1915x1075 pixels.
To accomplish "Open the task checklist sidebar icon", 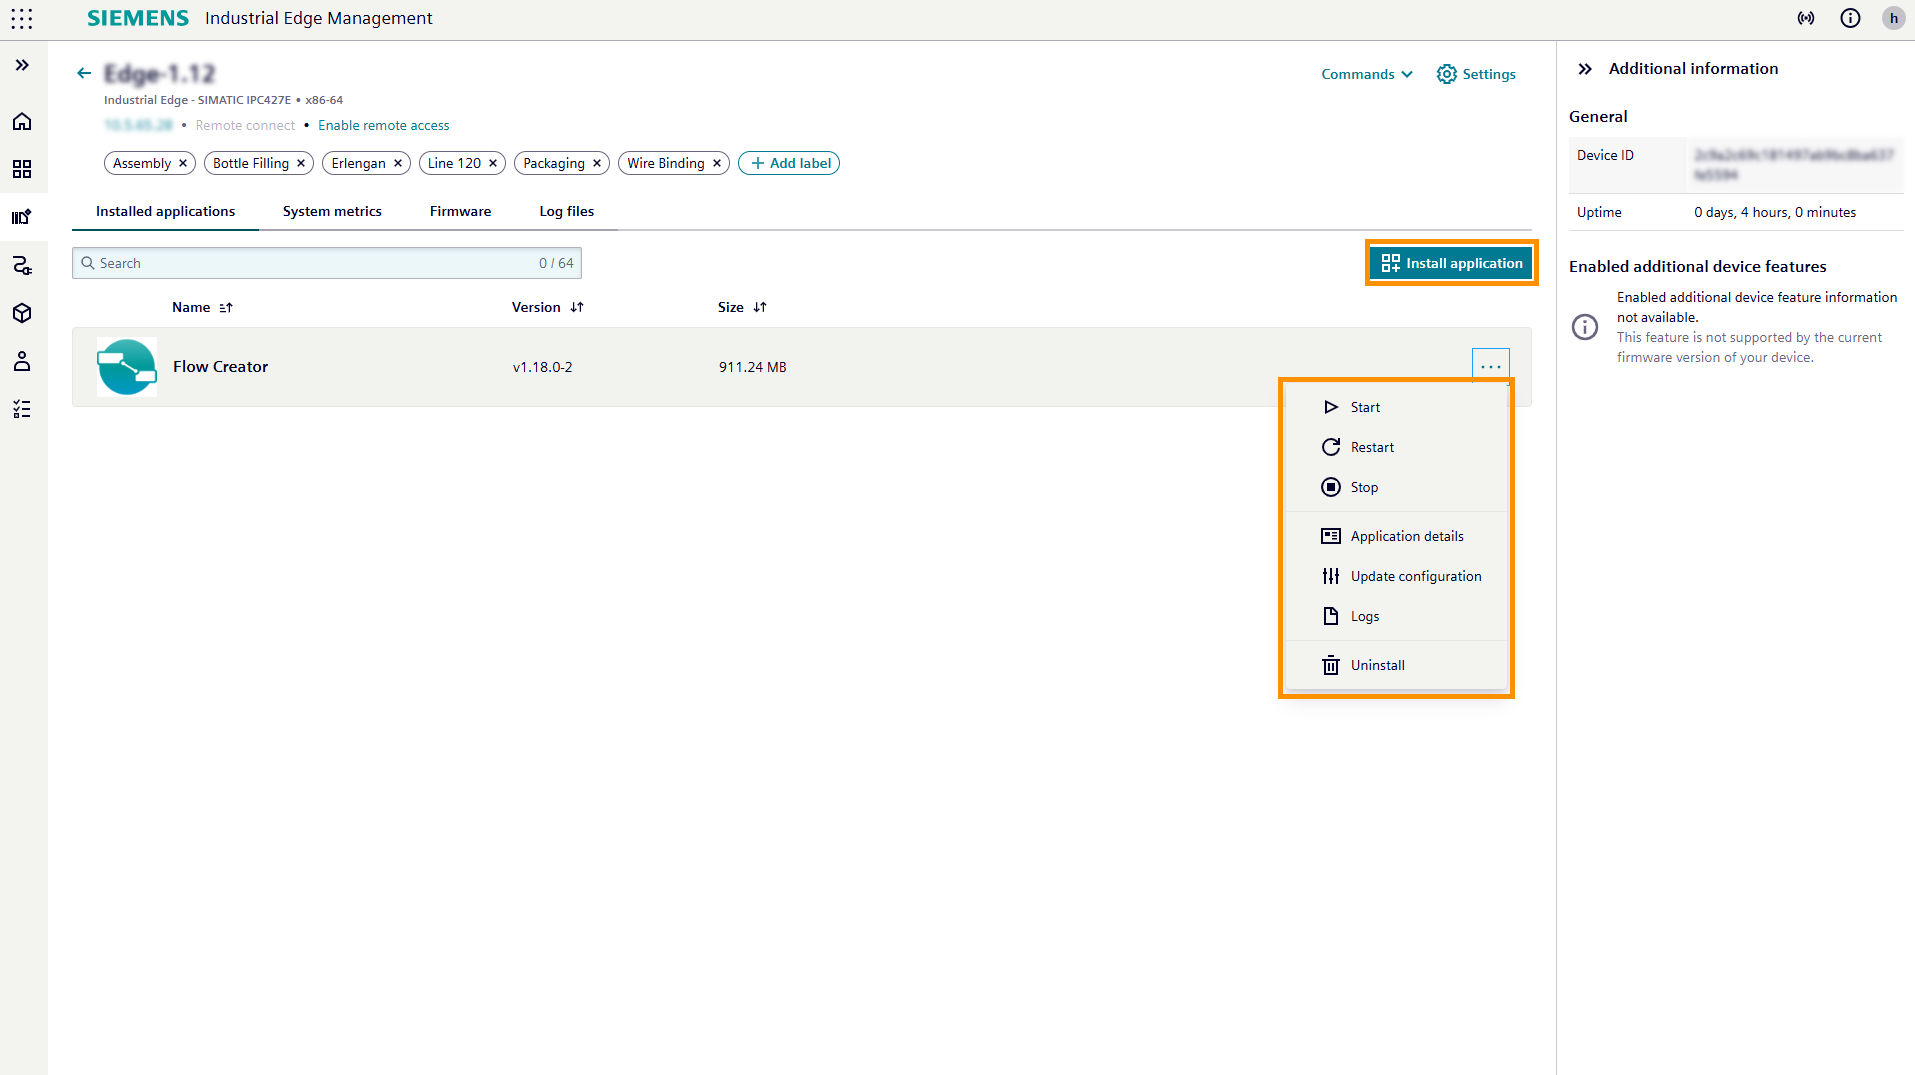I will tap(22, 409).
